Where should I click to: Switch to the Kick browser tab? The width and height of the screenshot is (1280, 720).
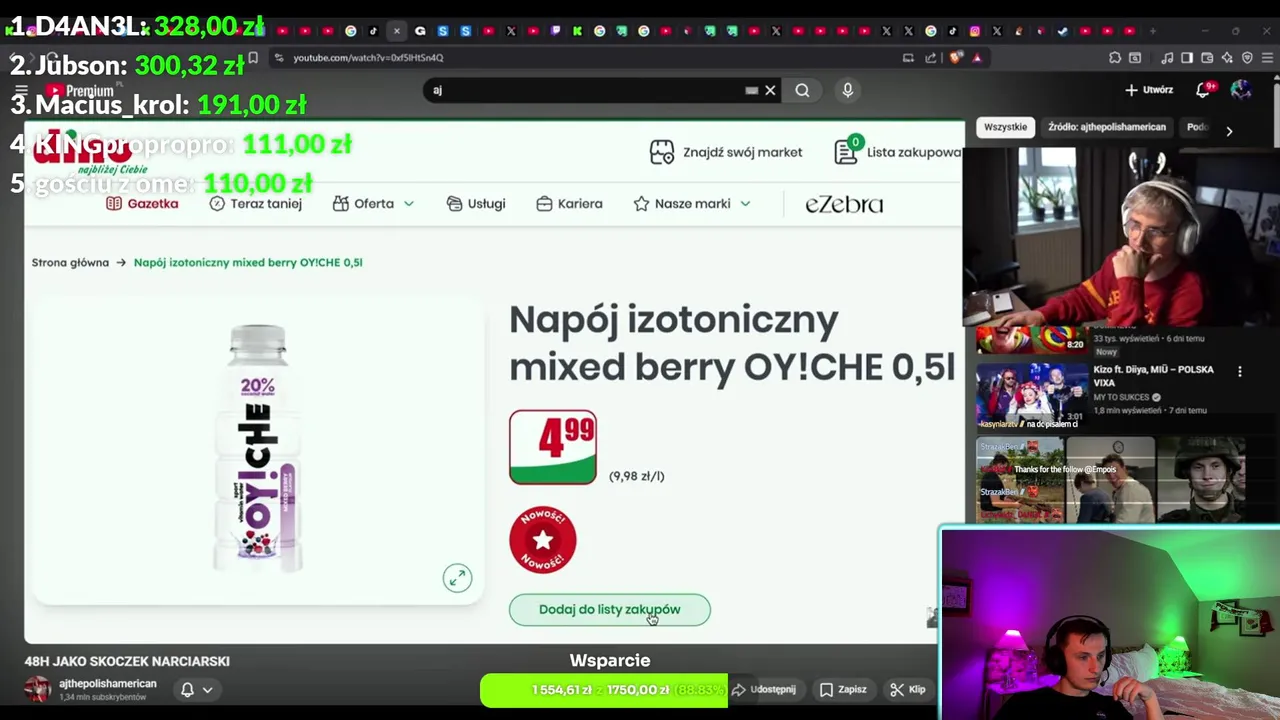(x=577, y=31)
